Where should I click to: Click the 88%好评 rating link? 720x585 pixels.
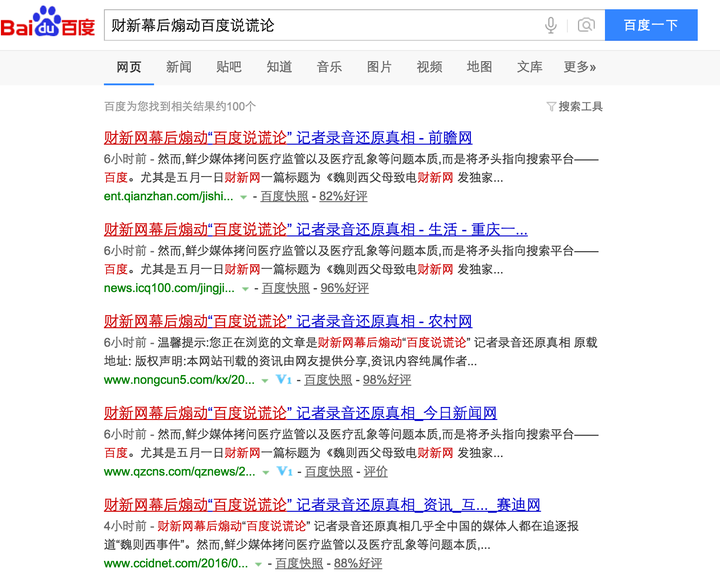[x=358, y=564]
